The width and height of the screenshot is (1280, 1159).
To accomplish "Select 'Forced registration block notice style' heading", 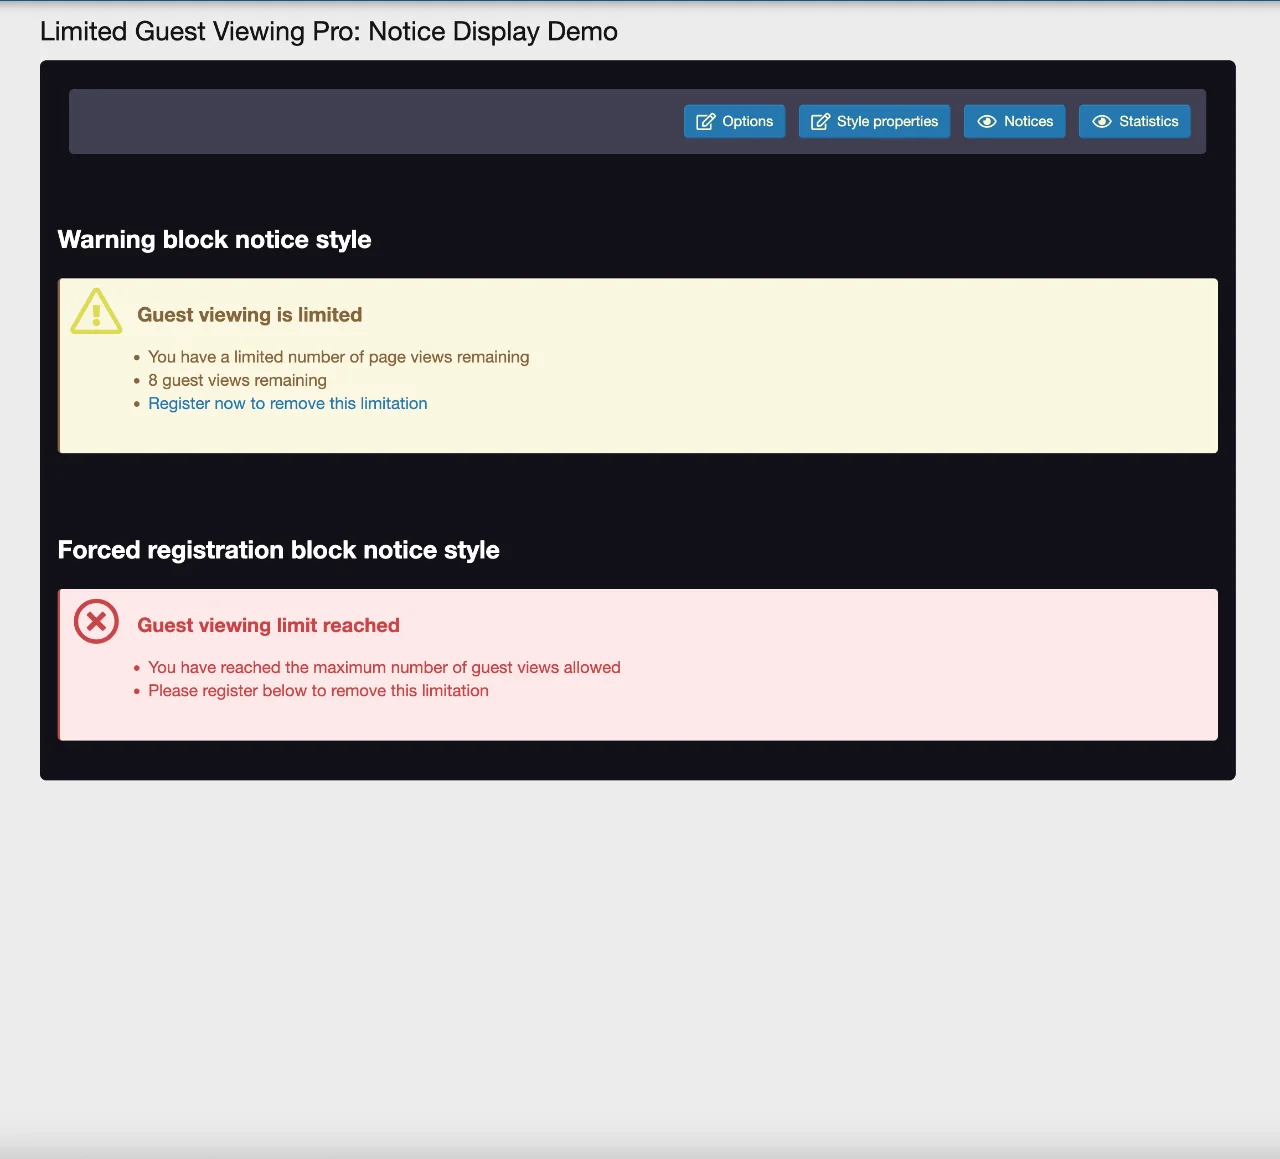I will coord(278,551).
